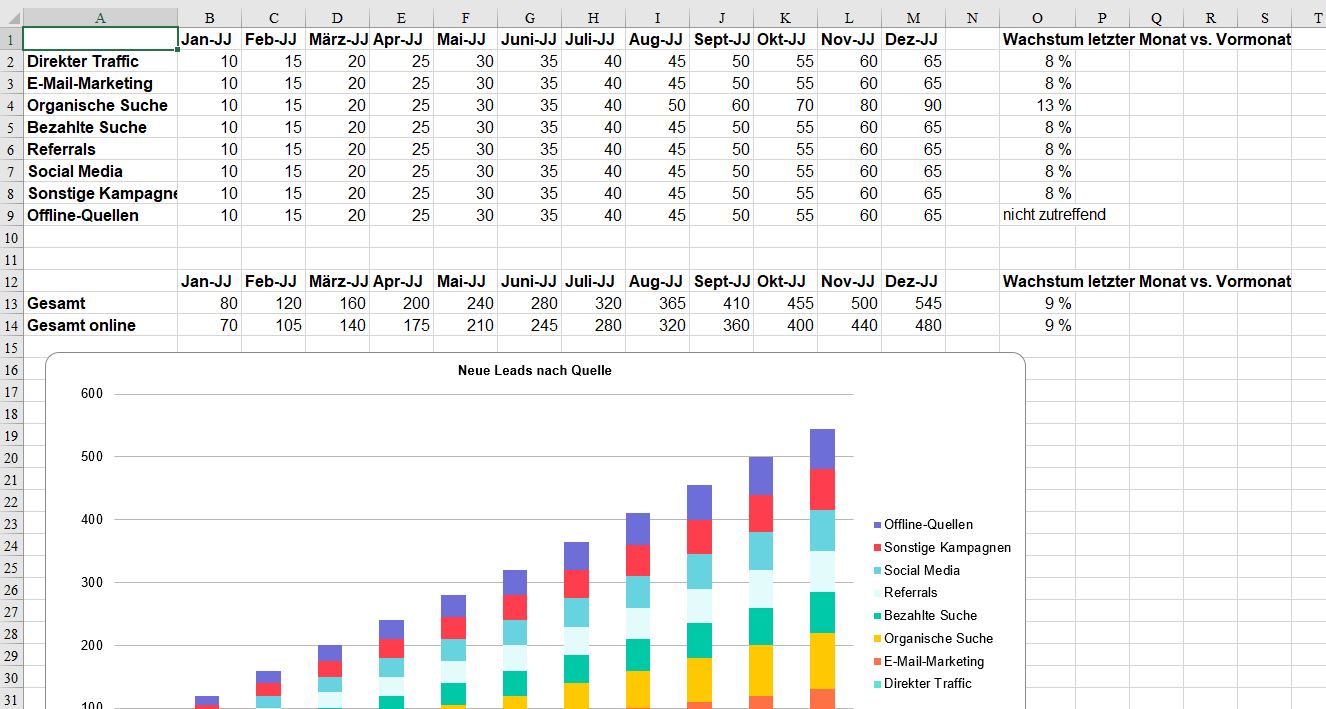Click the row 13 header
The width and height of the screenshot is (1326, 709).
click(x=11, y=303)
